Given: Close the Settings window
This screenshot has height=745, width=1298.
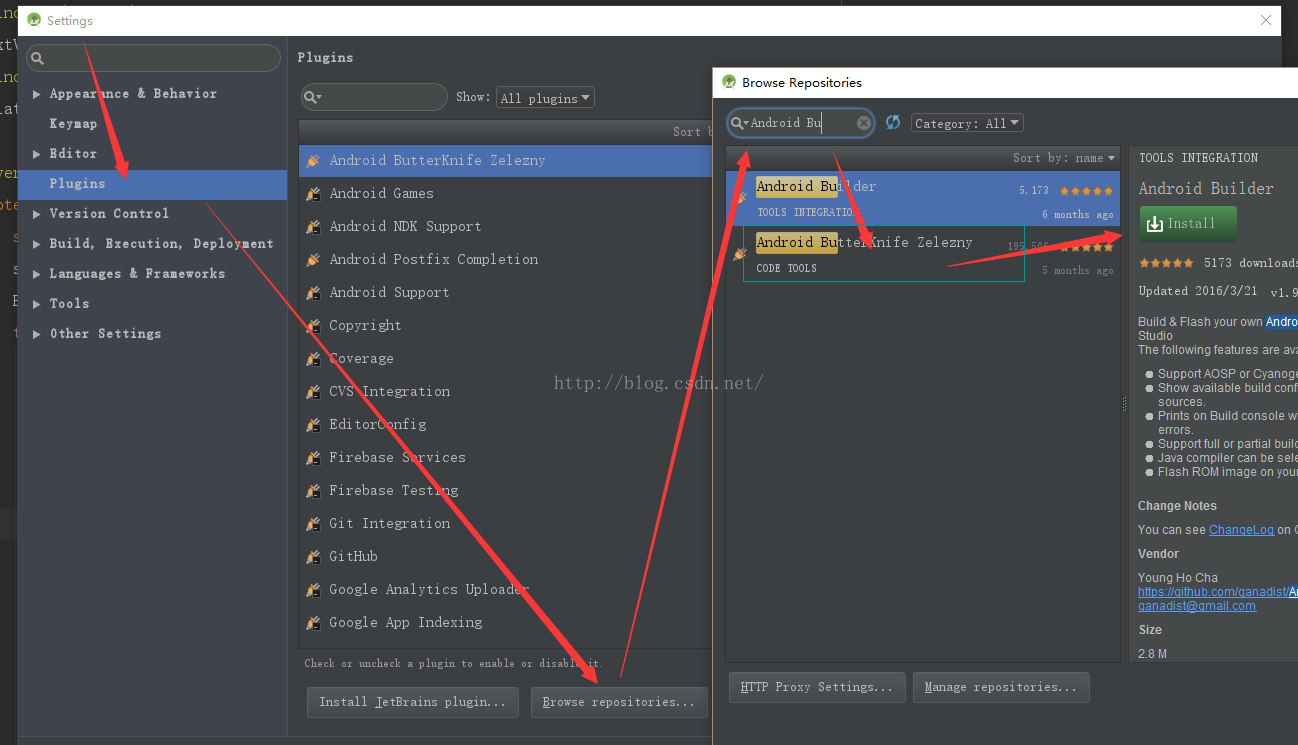Looking at the screenshot, I should (x=1267, y=20).
